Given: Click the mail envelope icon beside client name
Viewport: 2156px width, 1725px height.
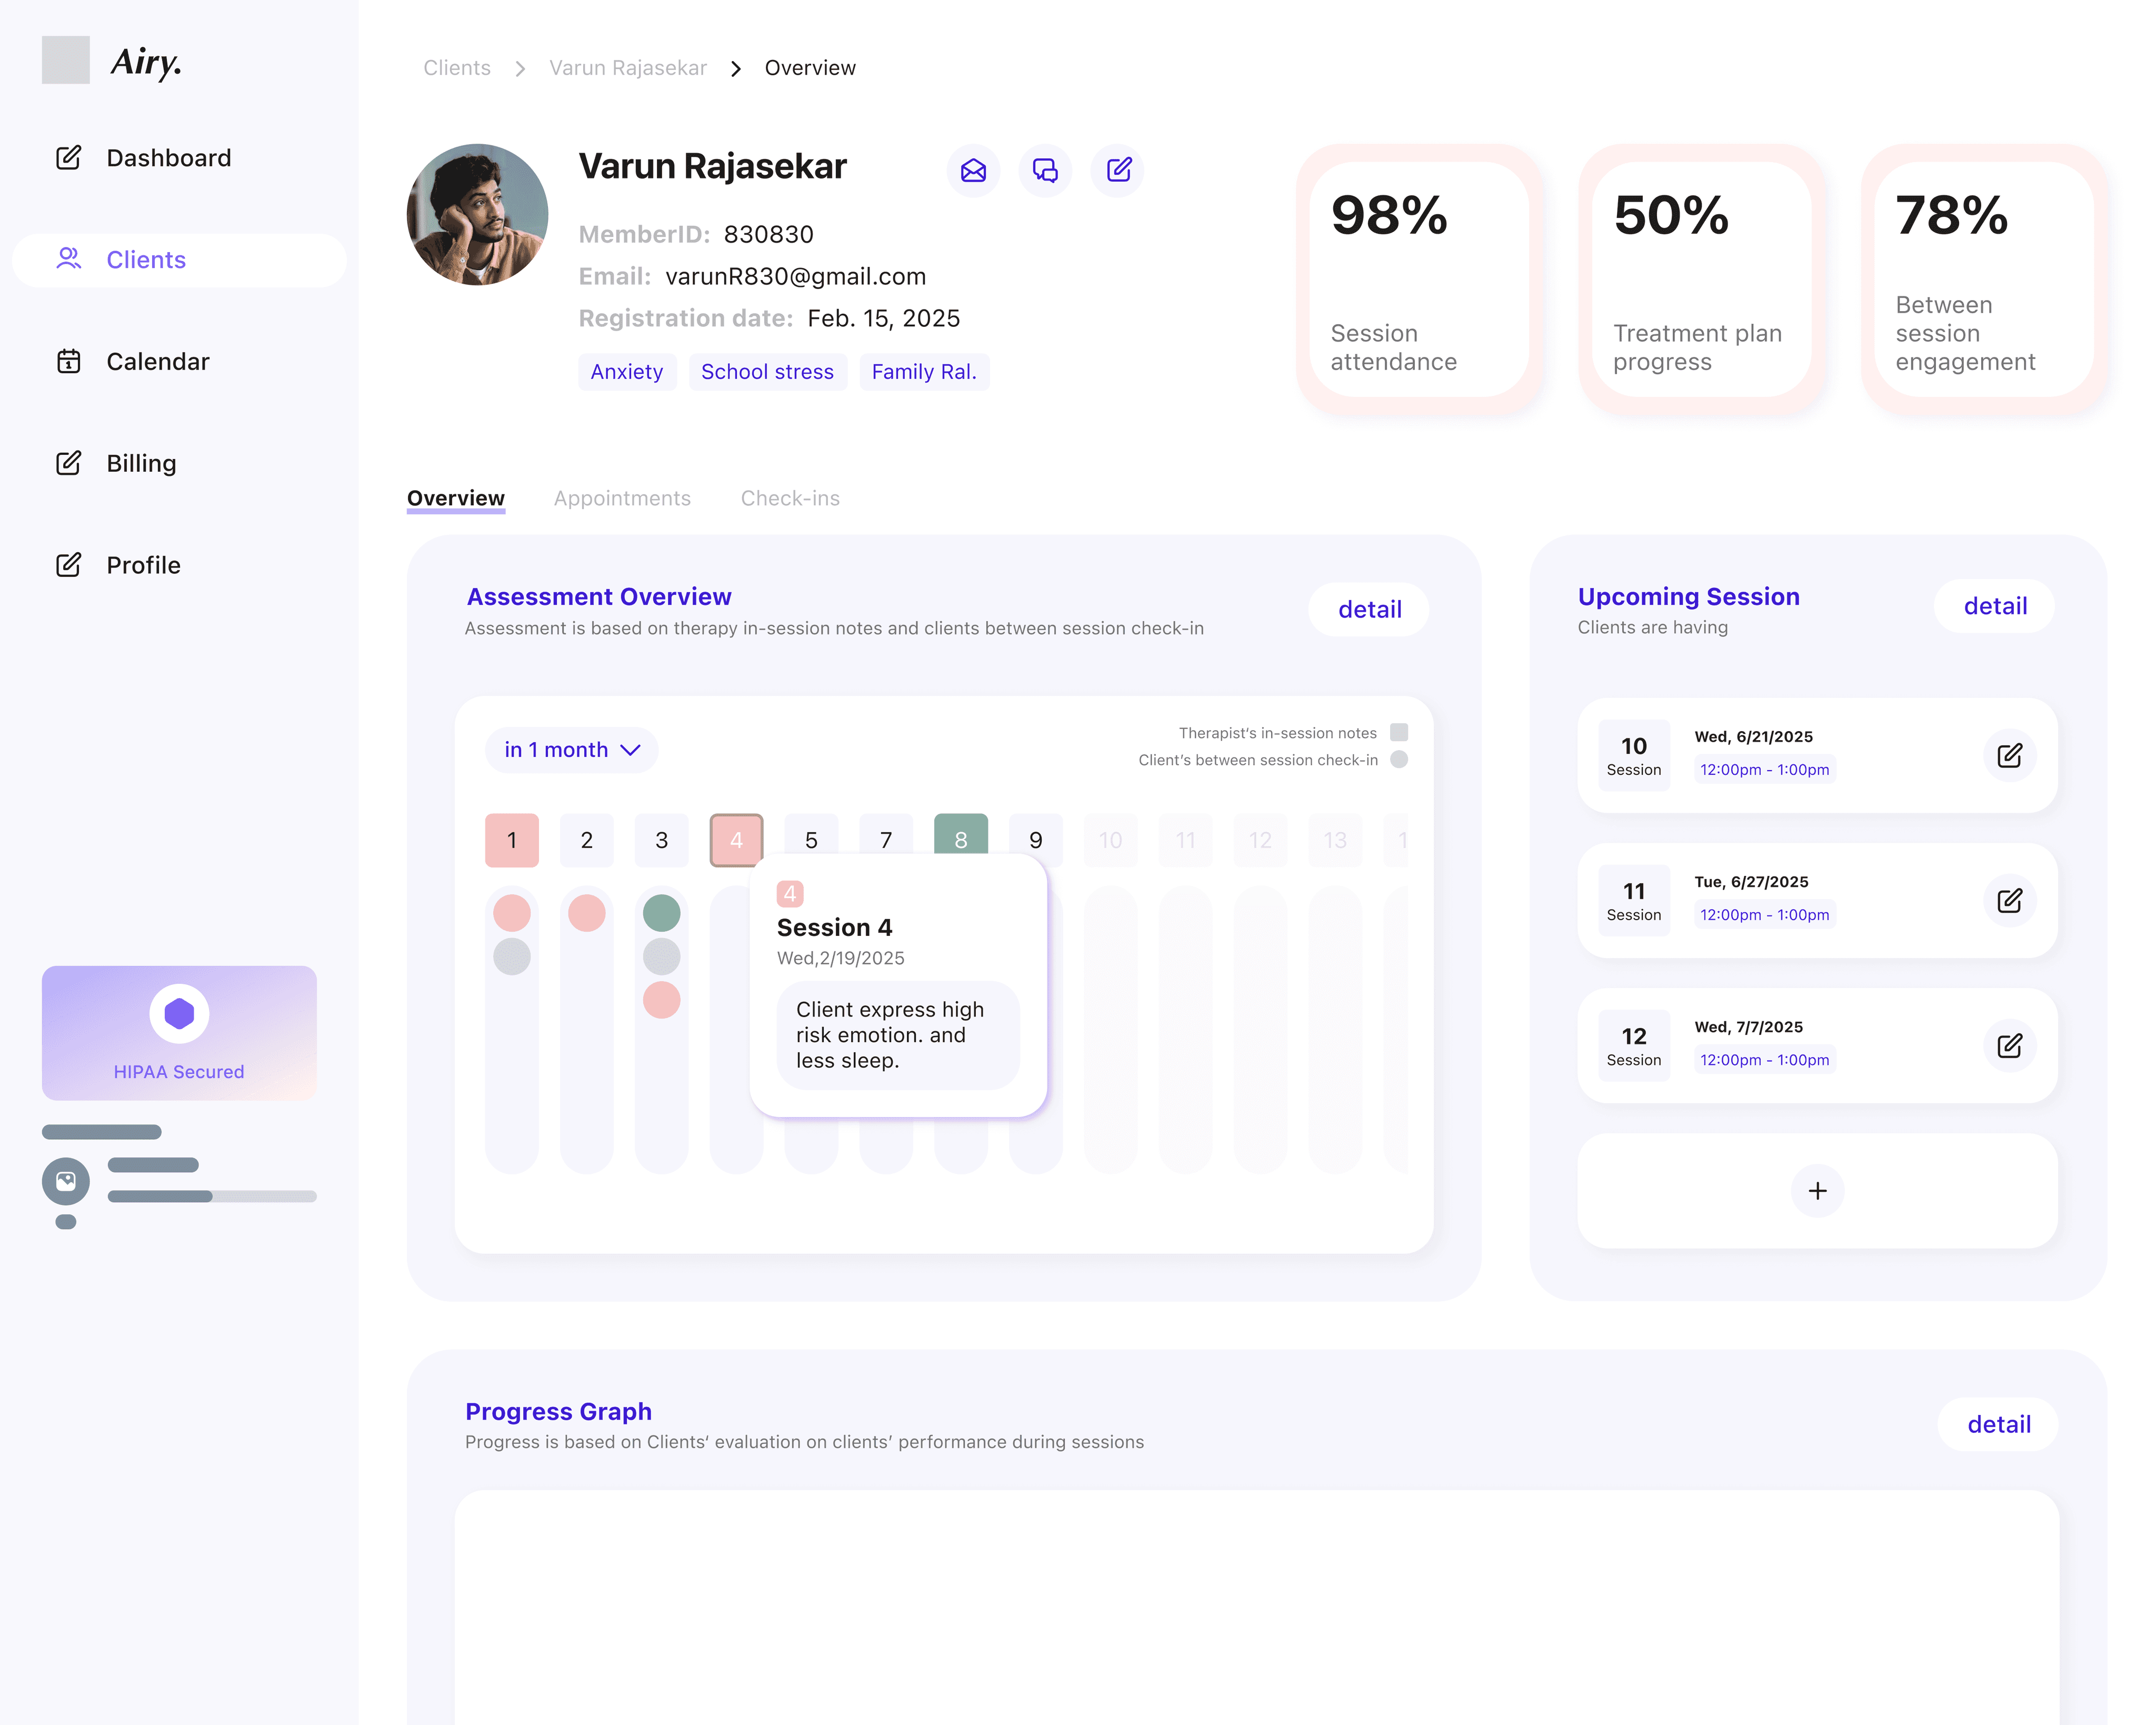Looking at the screenshot, I should point(973,170).
